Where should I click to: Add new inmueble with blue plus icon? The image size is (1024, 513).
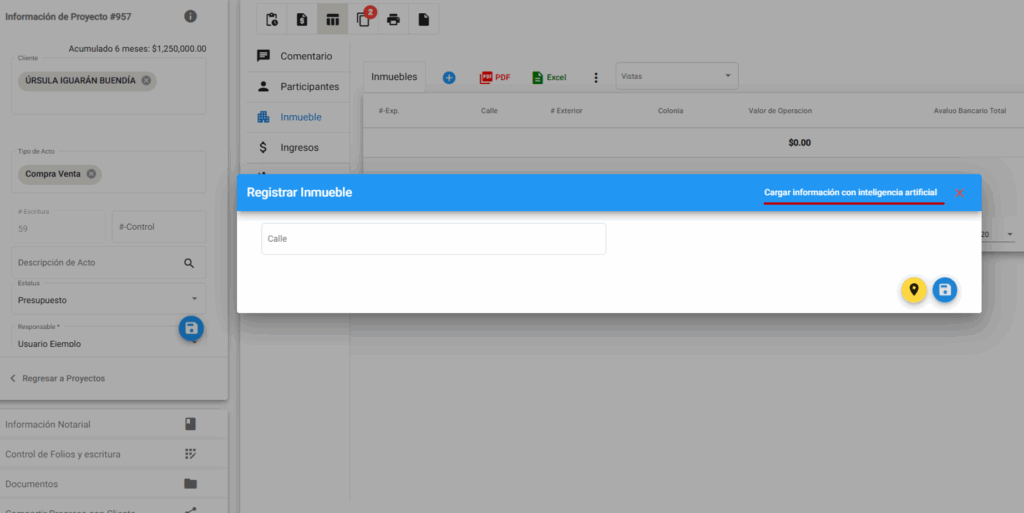coord(449,78)
